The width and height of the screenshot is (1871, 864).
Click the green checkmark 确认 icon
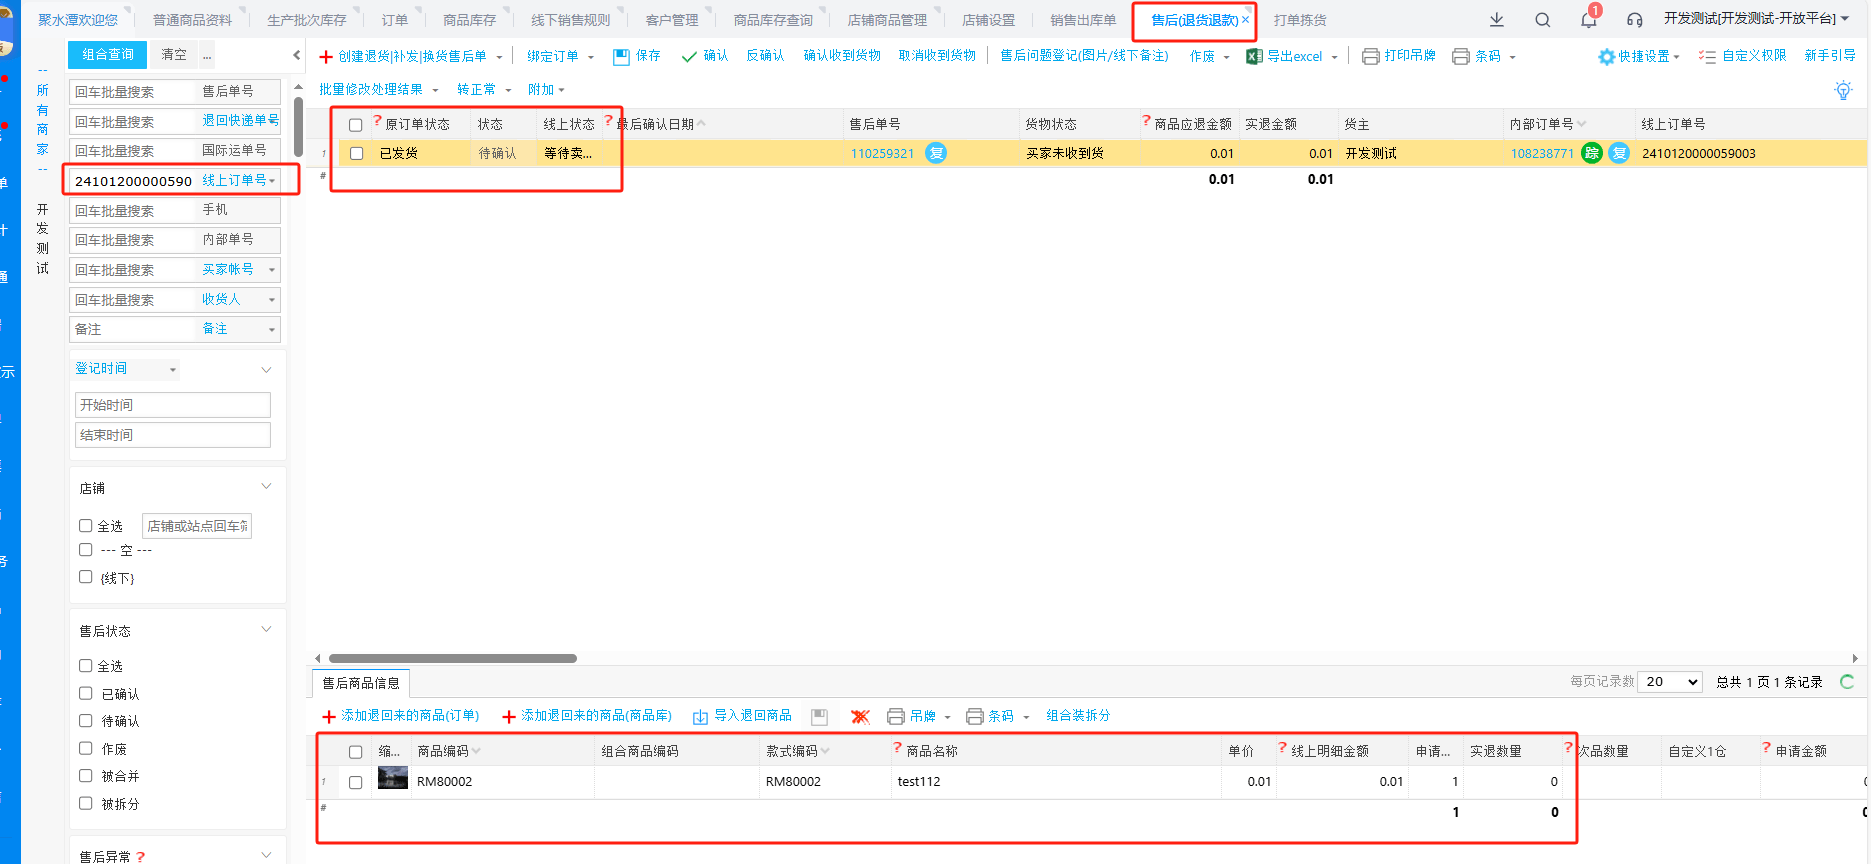(689, 56)
